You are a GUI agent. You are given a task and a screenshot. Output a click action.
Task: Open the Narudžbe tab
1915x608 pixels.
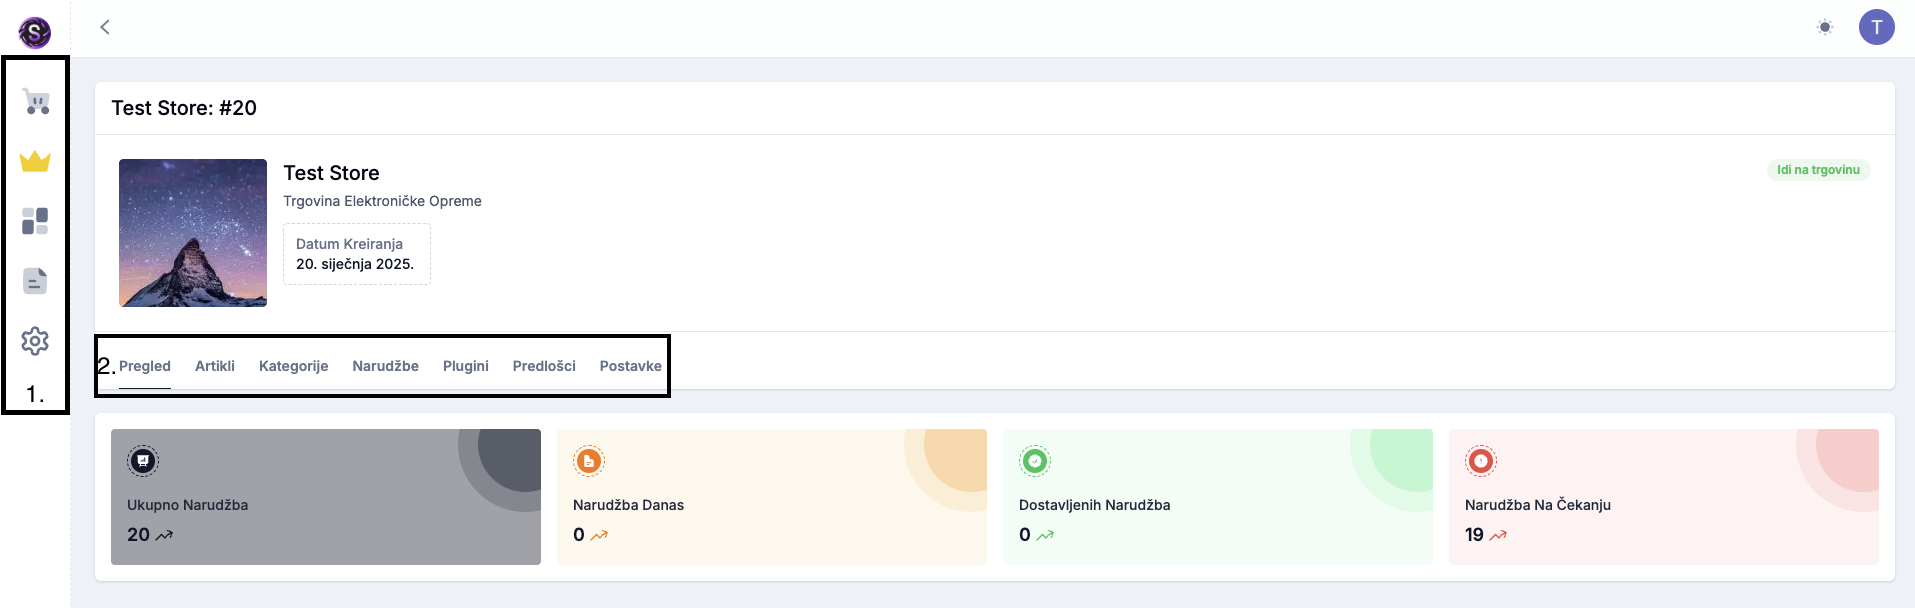coord(385,366)
